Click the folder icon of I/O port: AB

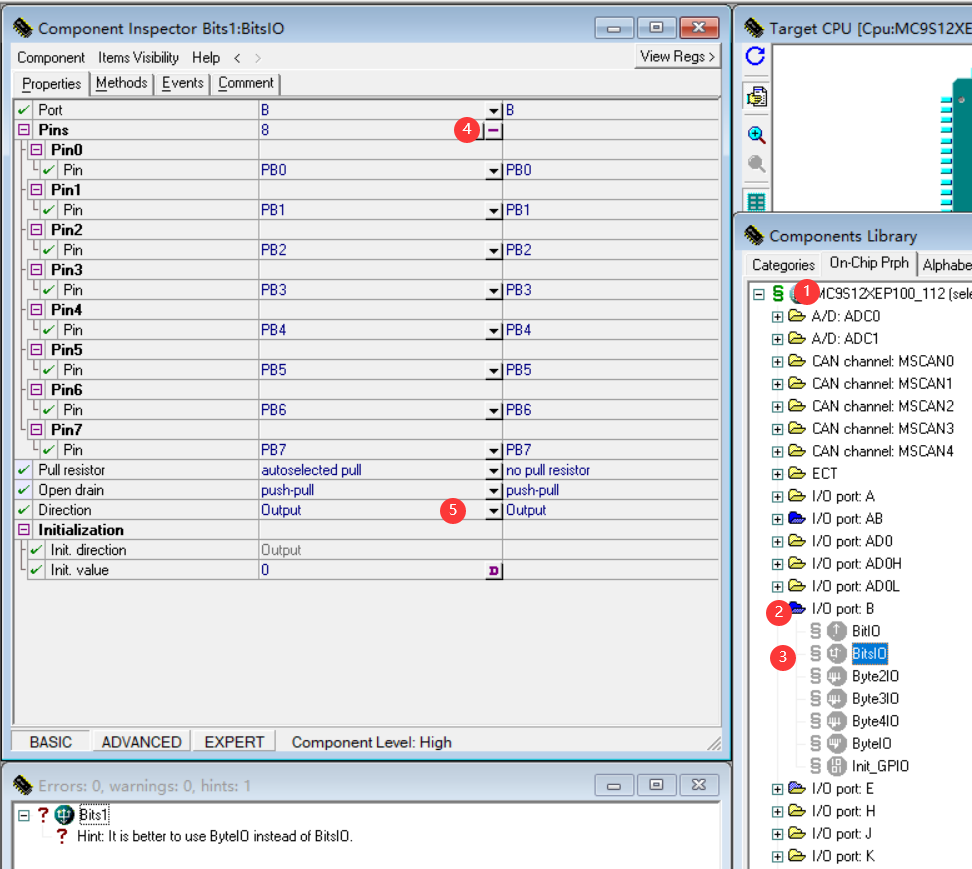point(797,518)
